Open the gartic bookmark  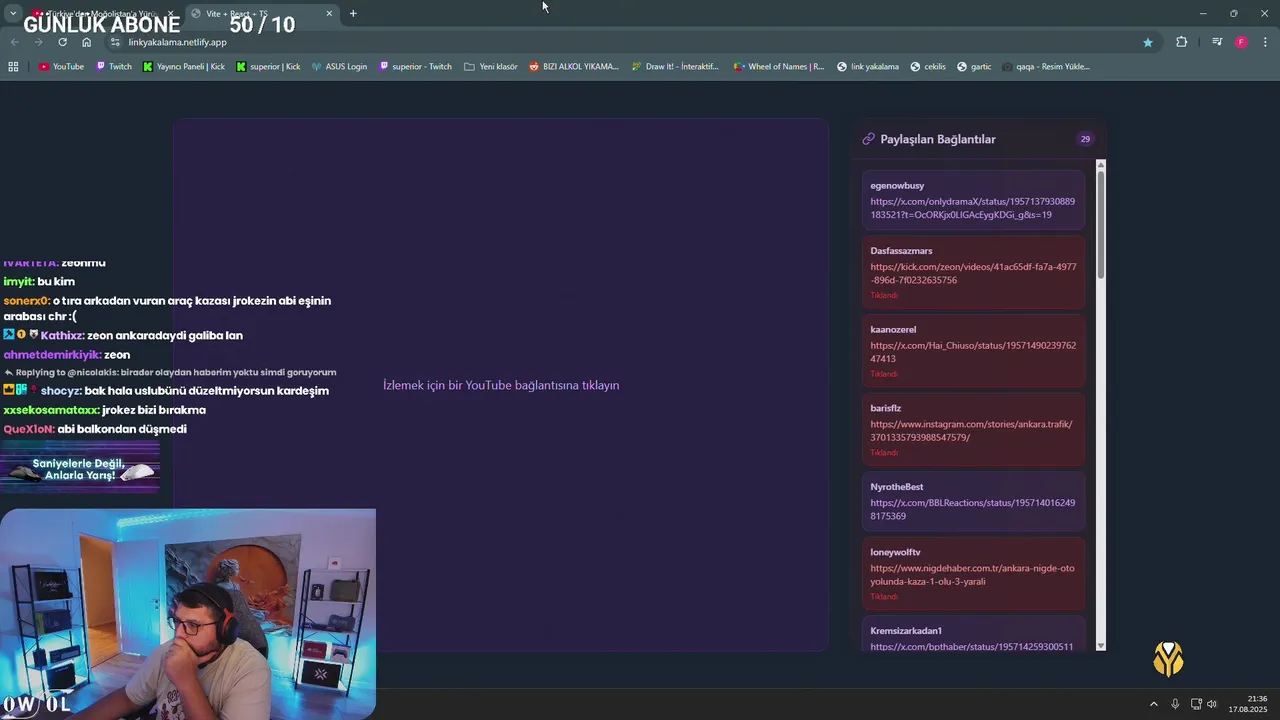pyautogui.click(x=974, y=67)
